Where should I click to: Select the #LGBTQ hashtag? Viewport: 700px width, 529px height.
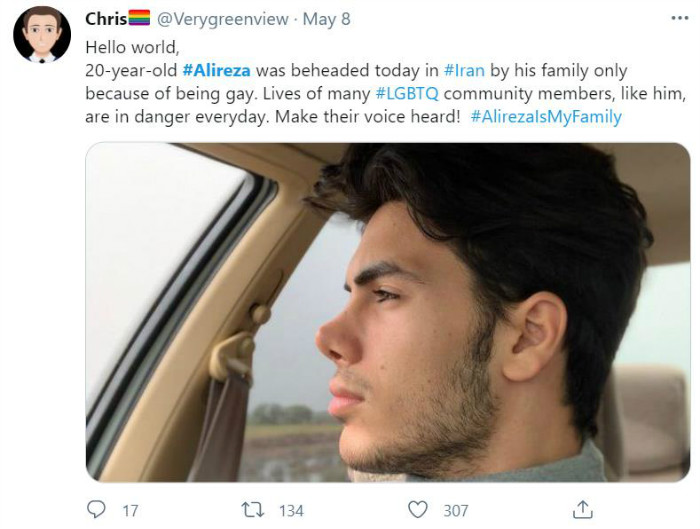click(x=409, y=93)
